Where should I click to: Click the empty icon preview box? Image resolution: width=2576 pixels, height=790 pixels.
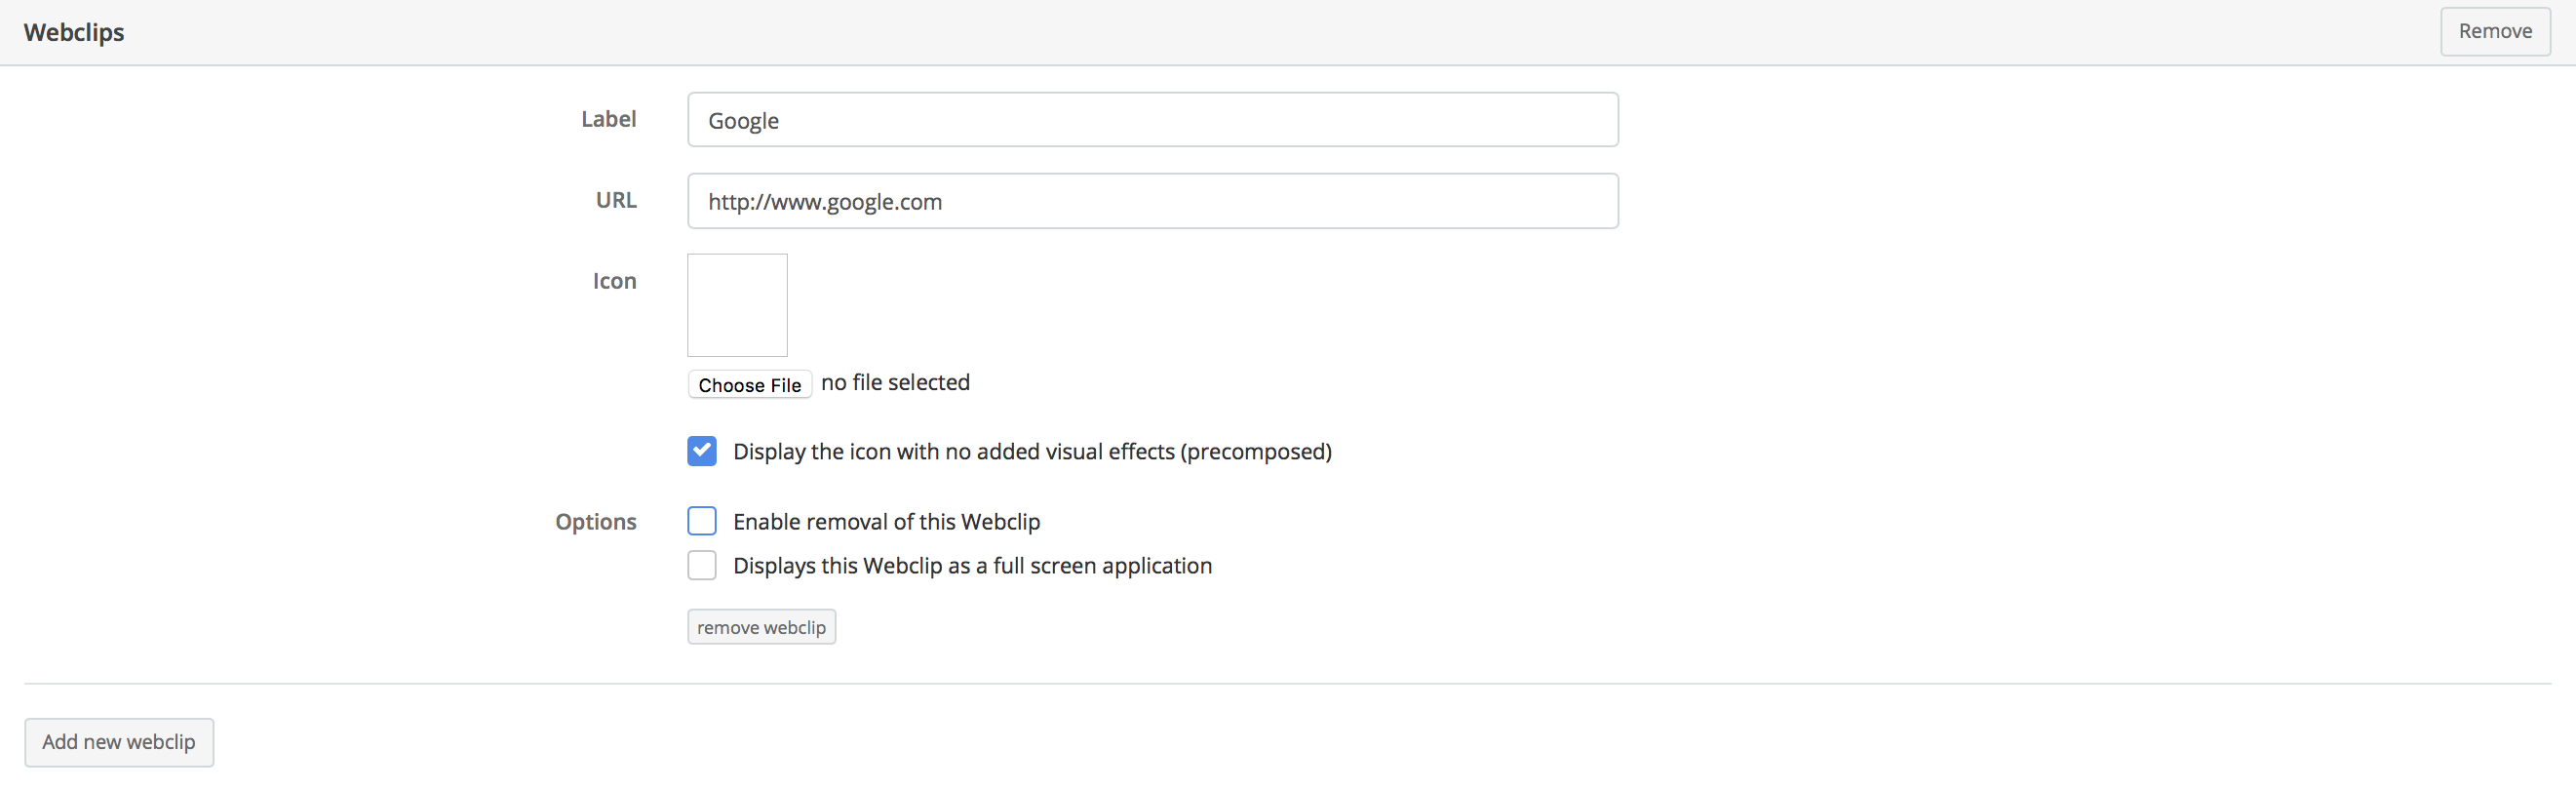(x=737, y=305)
